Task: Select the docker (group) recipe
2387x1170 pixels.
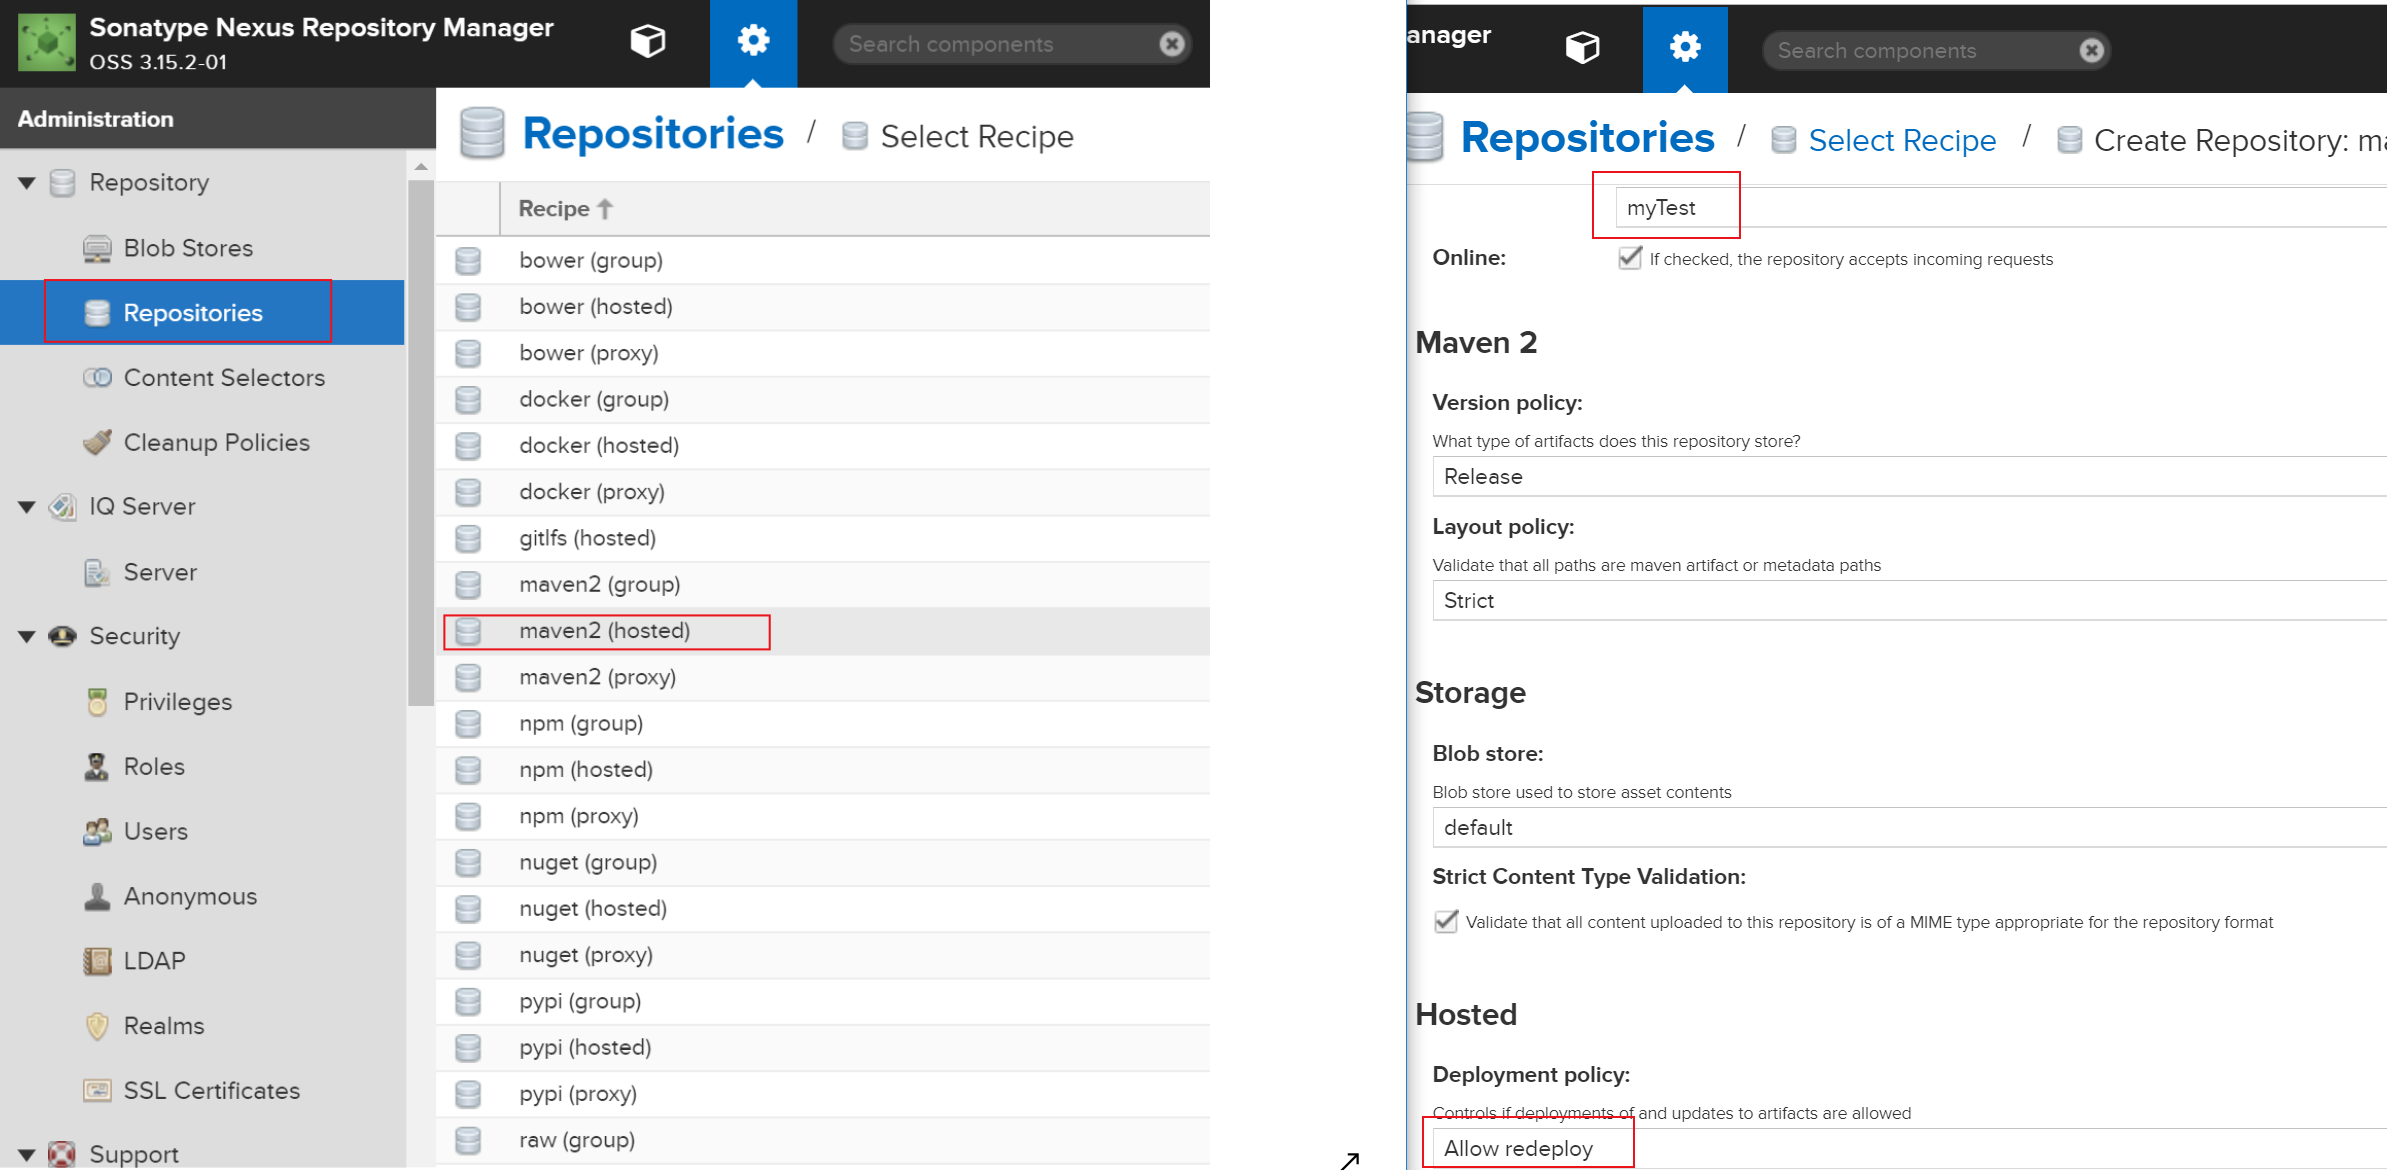Action: tap(823, 400)
